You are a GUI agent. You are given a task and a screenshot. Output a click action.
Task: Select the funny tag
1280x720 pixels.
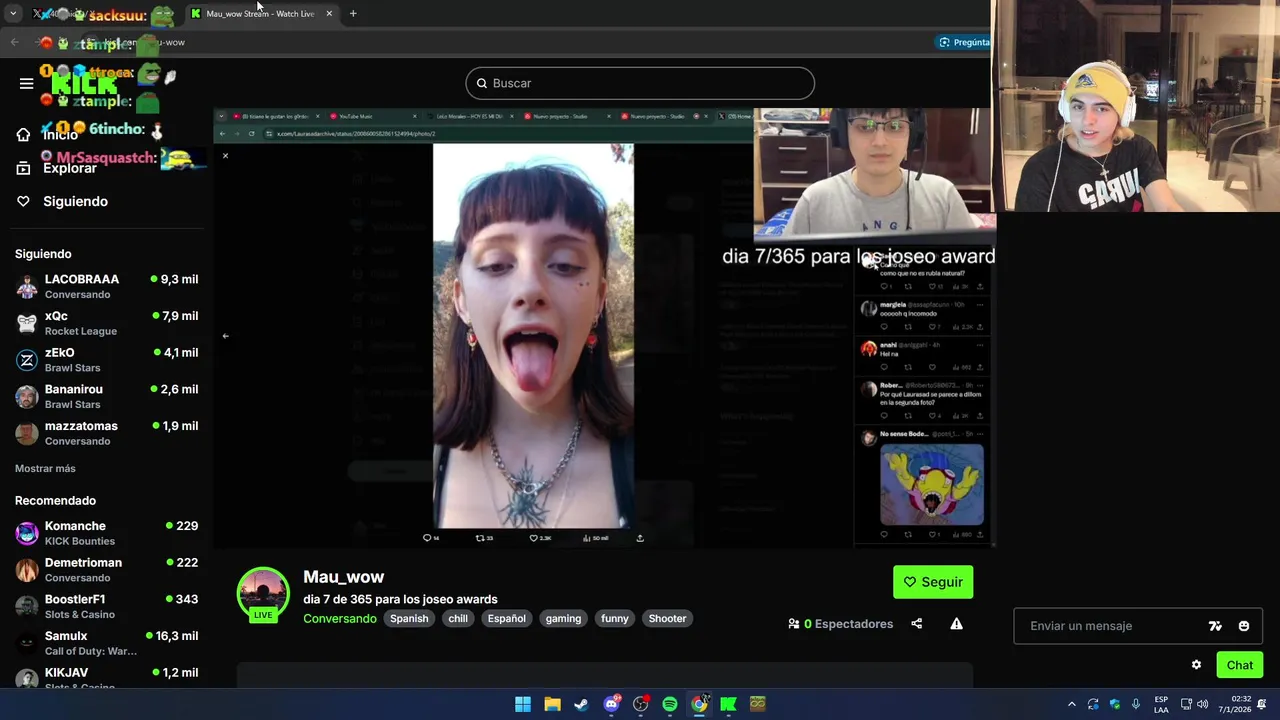615,619
